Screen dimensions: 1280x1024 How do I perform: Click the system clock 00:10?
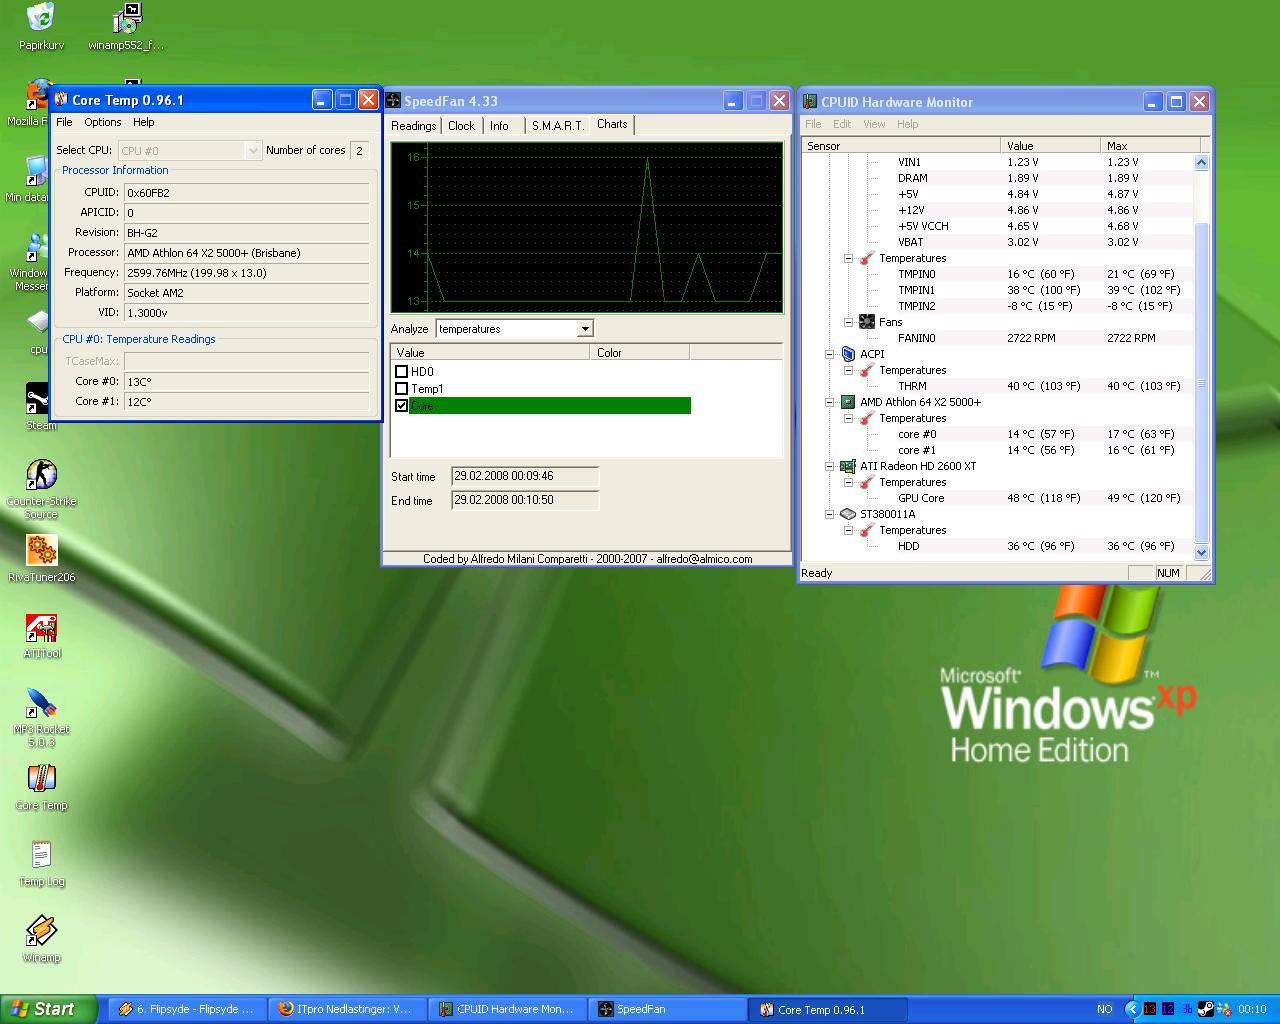1252,1009
